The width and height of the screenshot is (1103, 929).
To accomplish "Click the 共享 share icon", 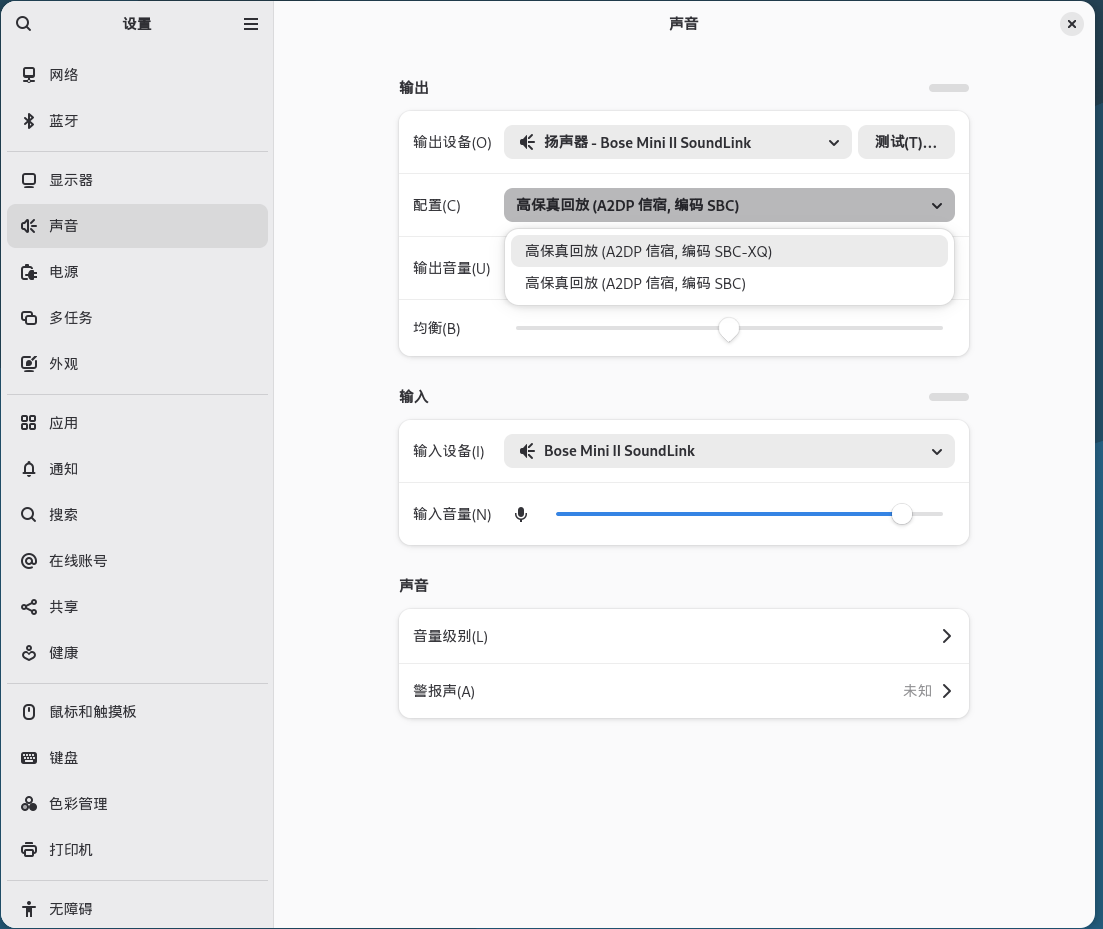I will (x=29, y=607).
